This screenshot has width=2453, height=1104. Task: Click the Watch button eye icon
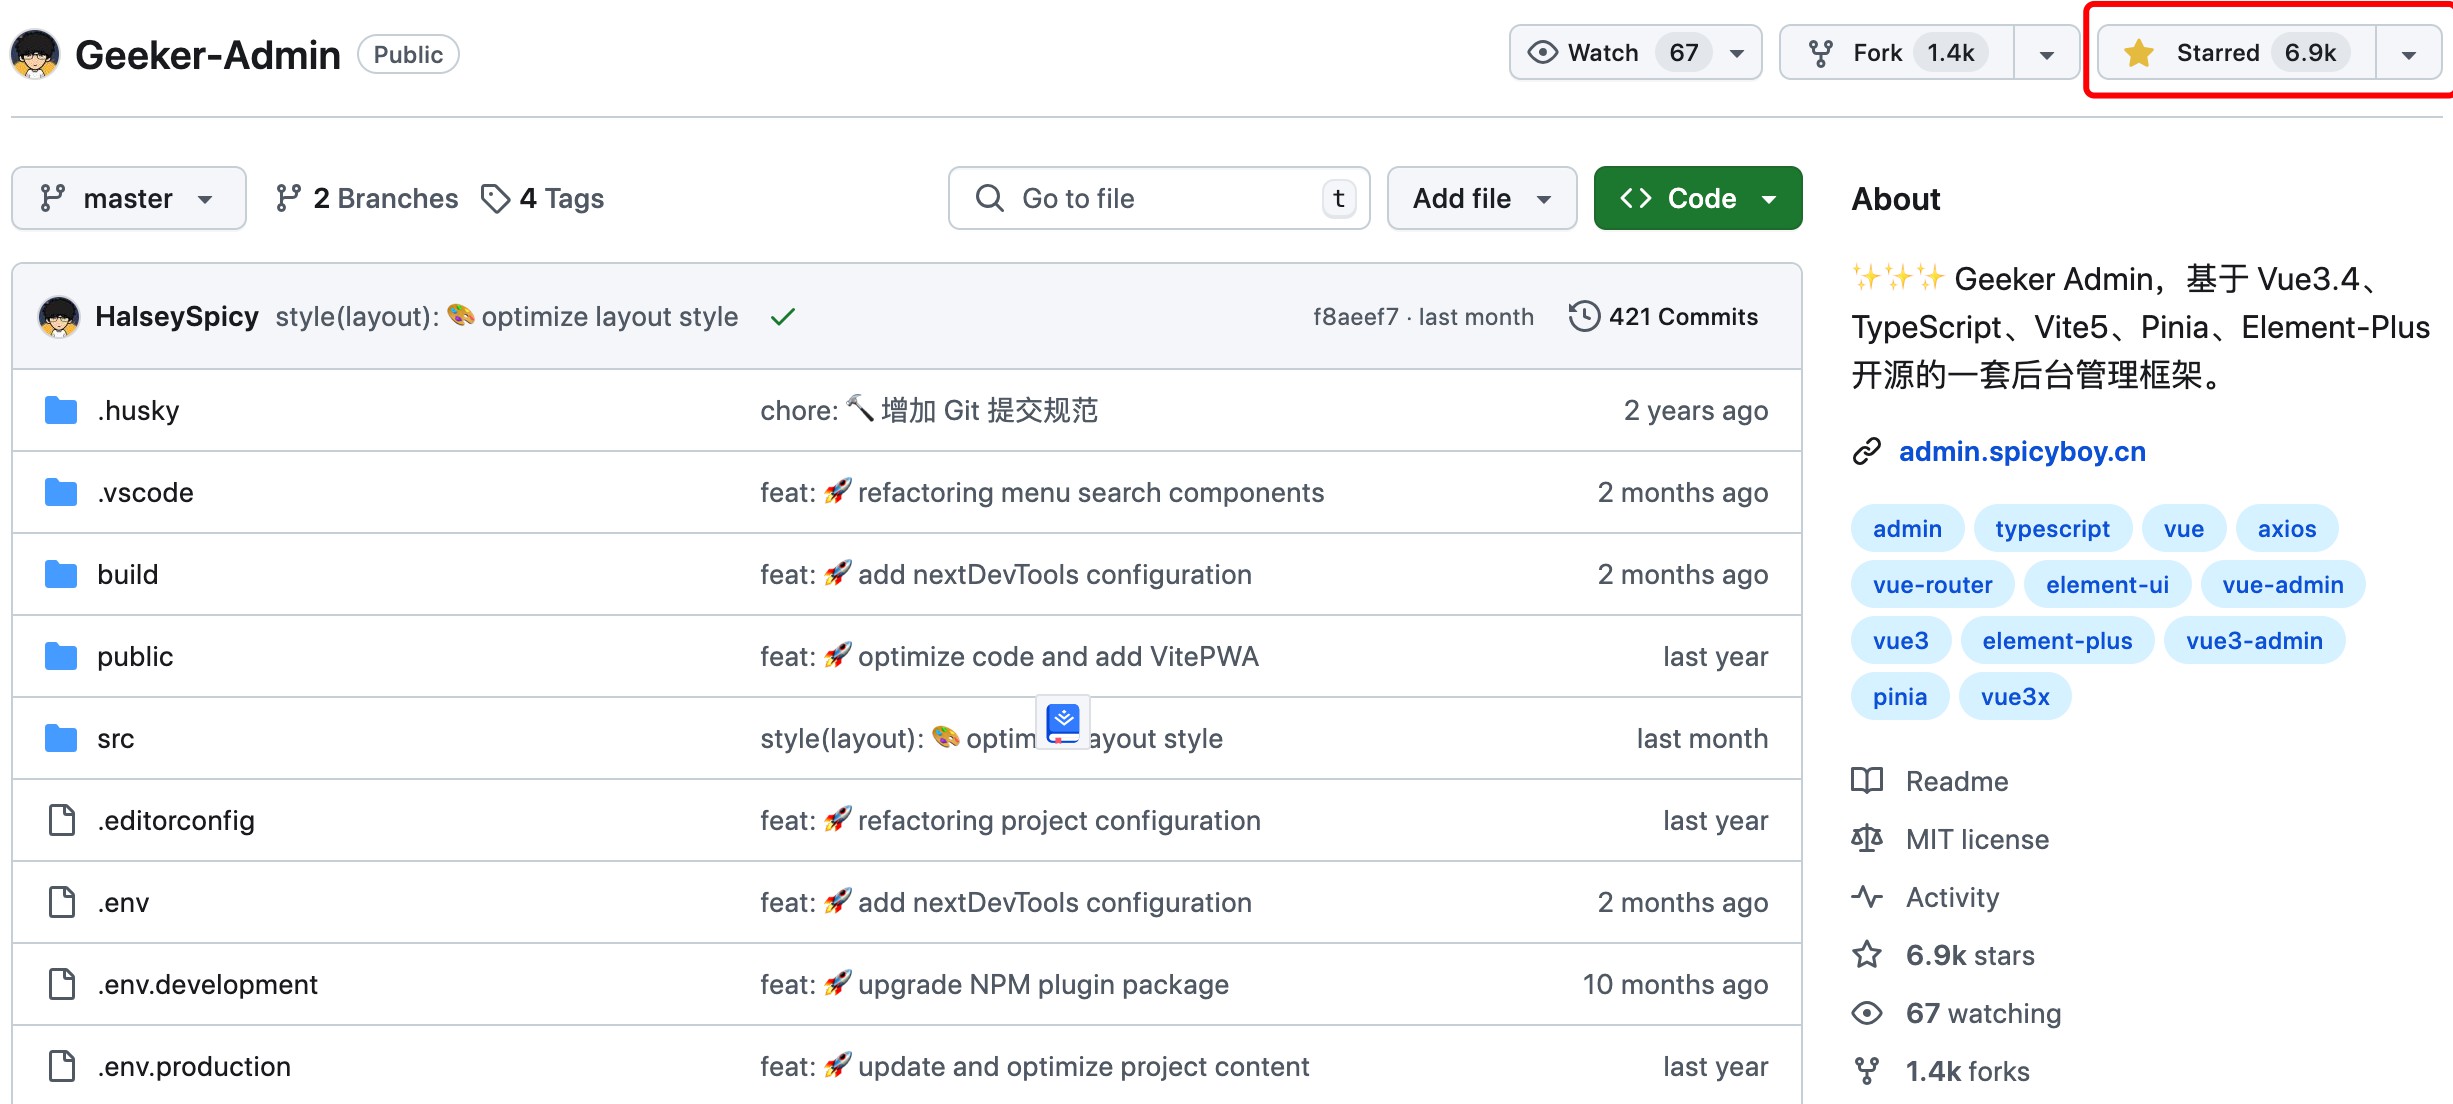(1543, 52)
